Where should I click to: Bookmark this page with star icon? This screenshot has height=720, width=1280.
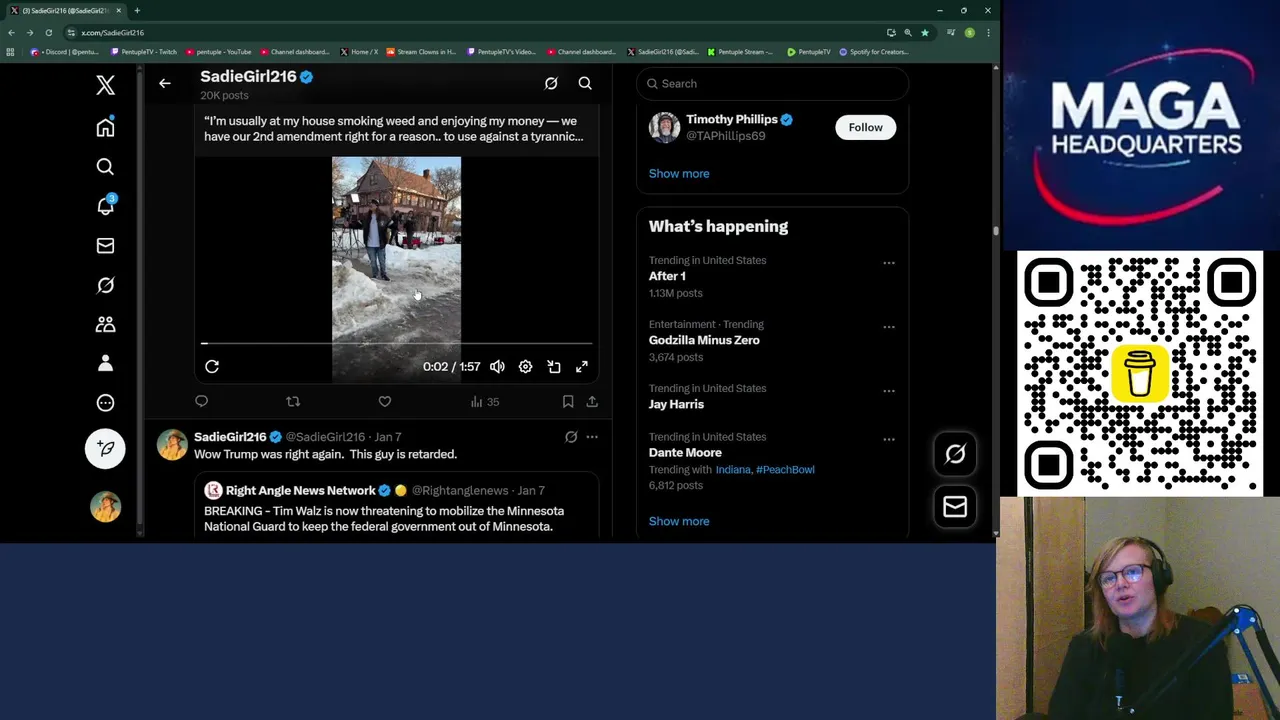point(925,32)
